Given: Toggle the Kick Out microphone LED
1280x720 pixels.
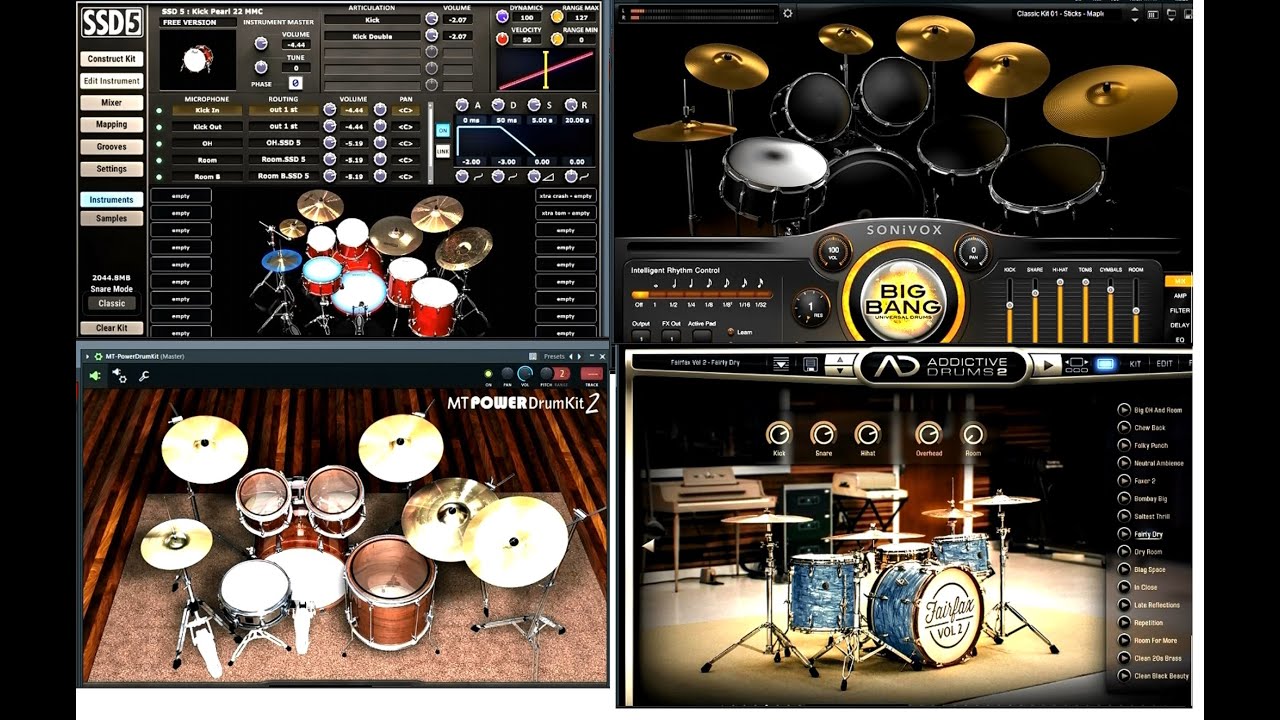Looking at the screenshot, I should pos(158,127).
